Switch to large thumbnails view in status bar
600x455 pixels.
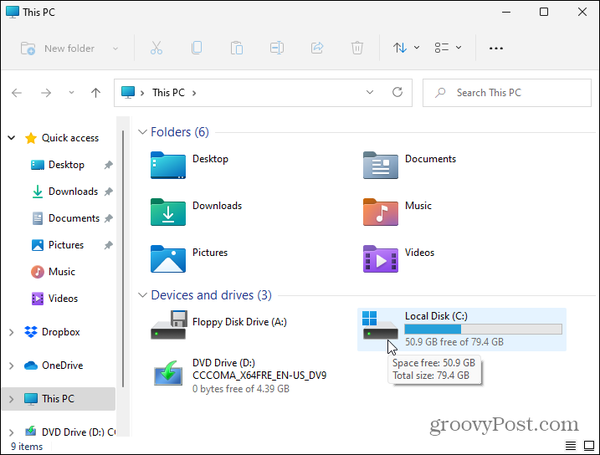(589, 446)
